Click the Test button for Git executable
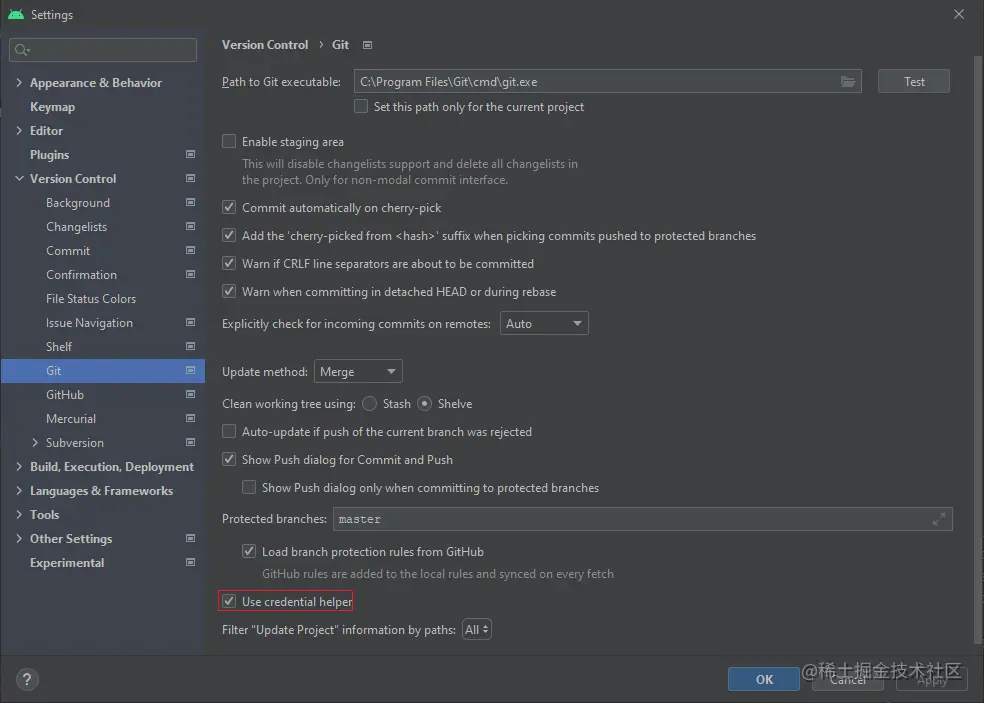 pos(914,82)
